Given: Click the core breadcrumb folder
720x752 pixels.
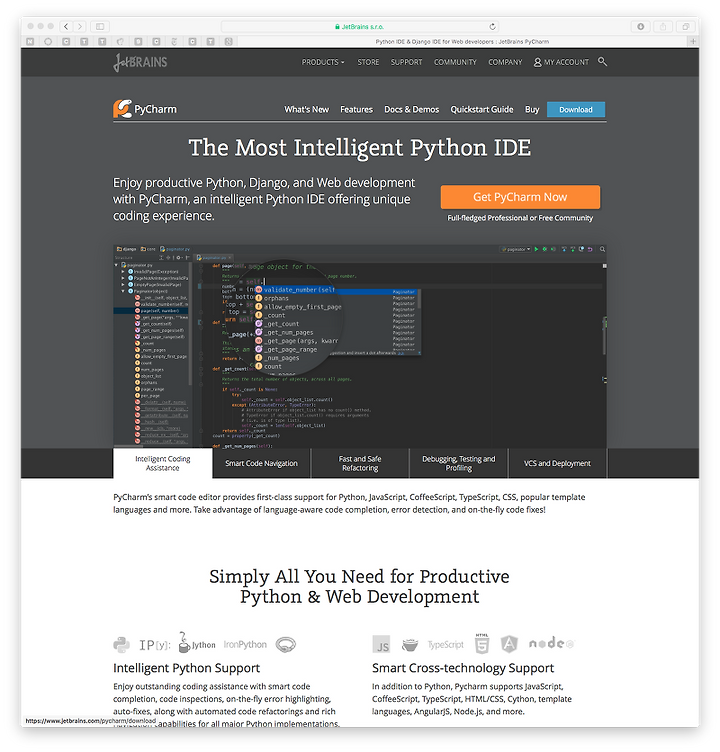Looking at the screenshot, I should [x=148, y=249].
